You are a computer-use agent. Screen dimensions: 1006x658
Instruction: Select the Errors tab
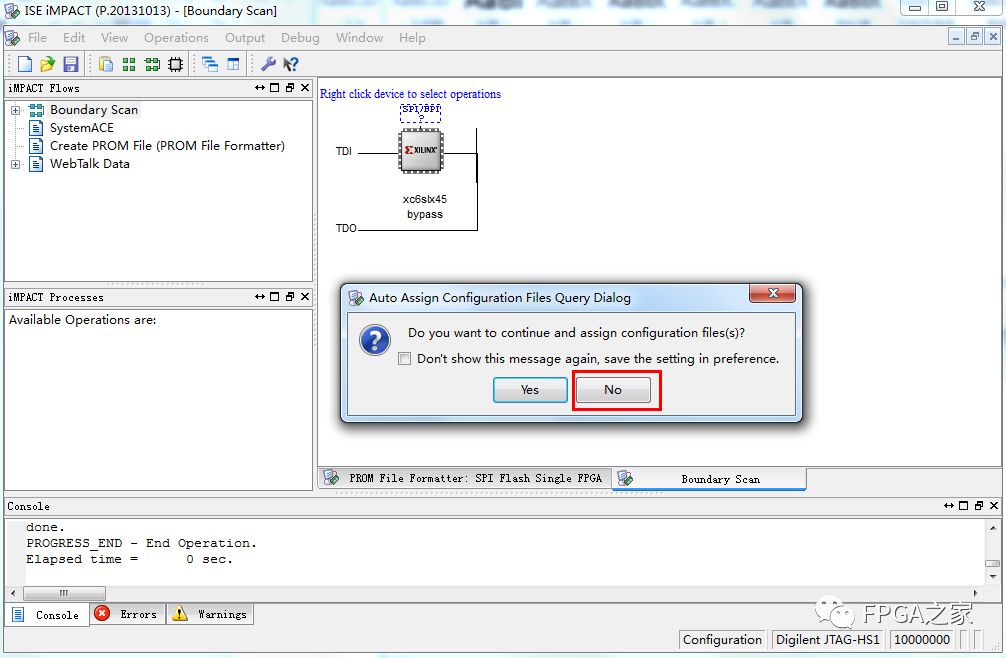point(128,614)
